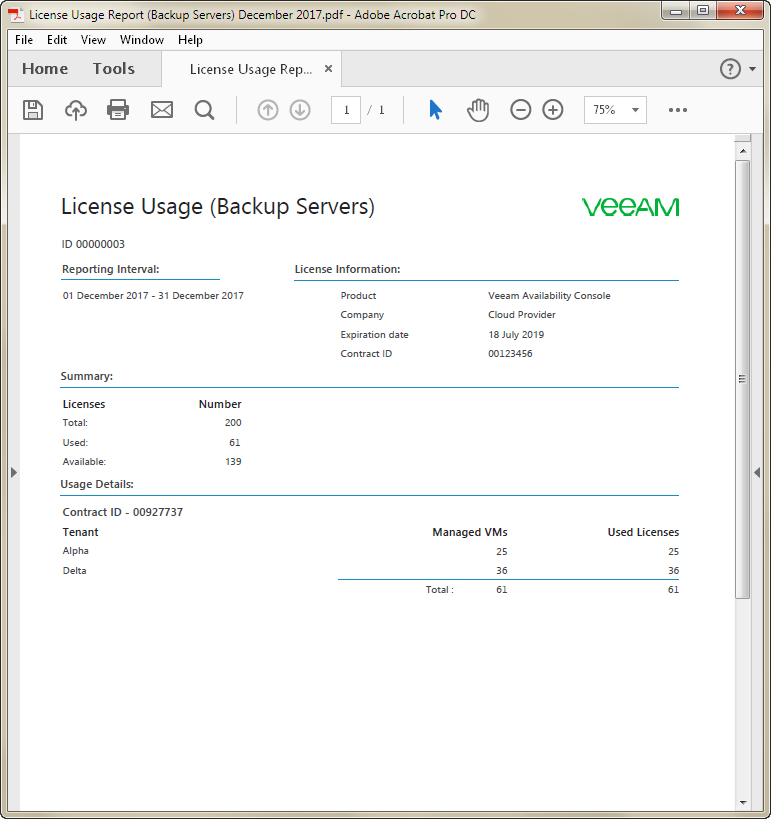
Task: Switch to the Home tab
Action: click(x=45, y=68)
